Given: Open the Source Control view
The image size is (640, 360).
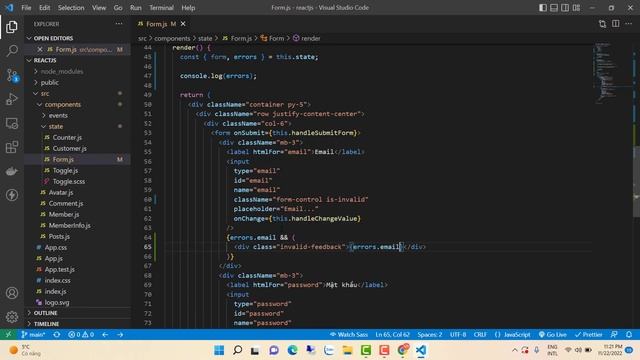Looking at the screenshot, I should (x=12, y=75).
